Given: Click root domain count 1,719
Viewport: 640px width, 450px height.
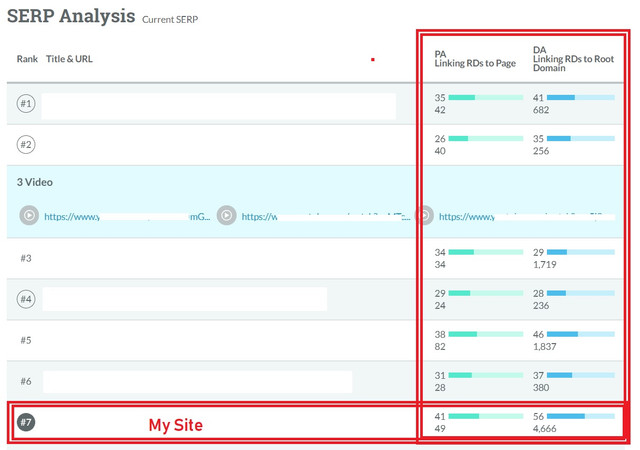Looking at the screenshot, I should point(544,265).
